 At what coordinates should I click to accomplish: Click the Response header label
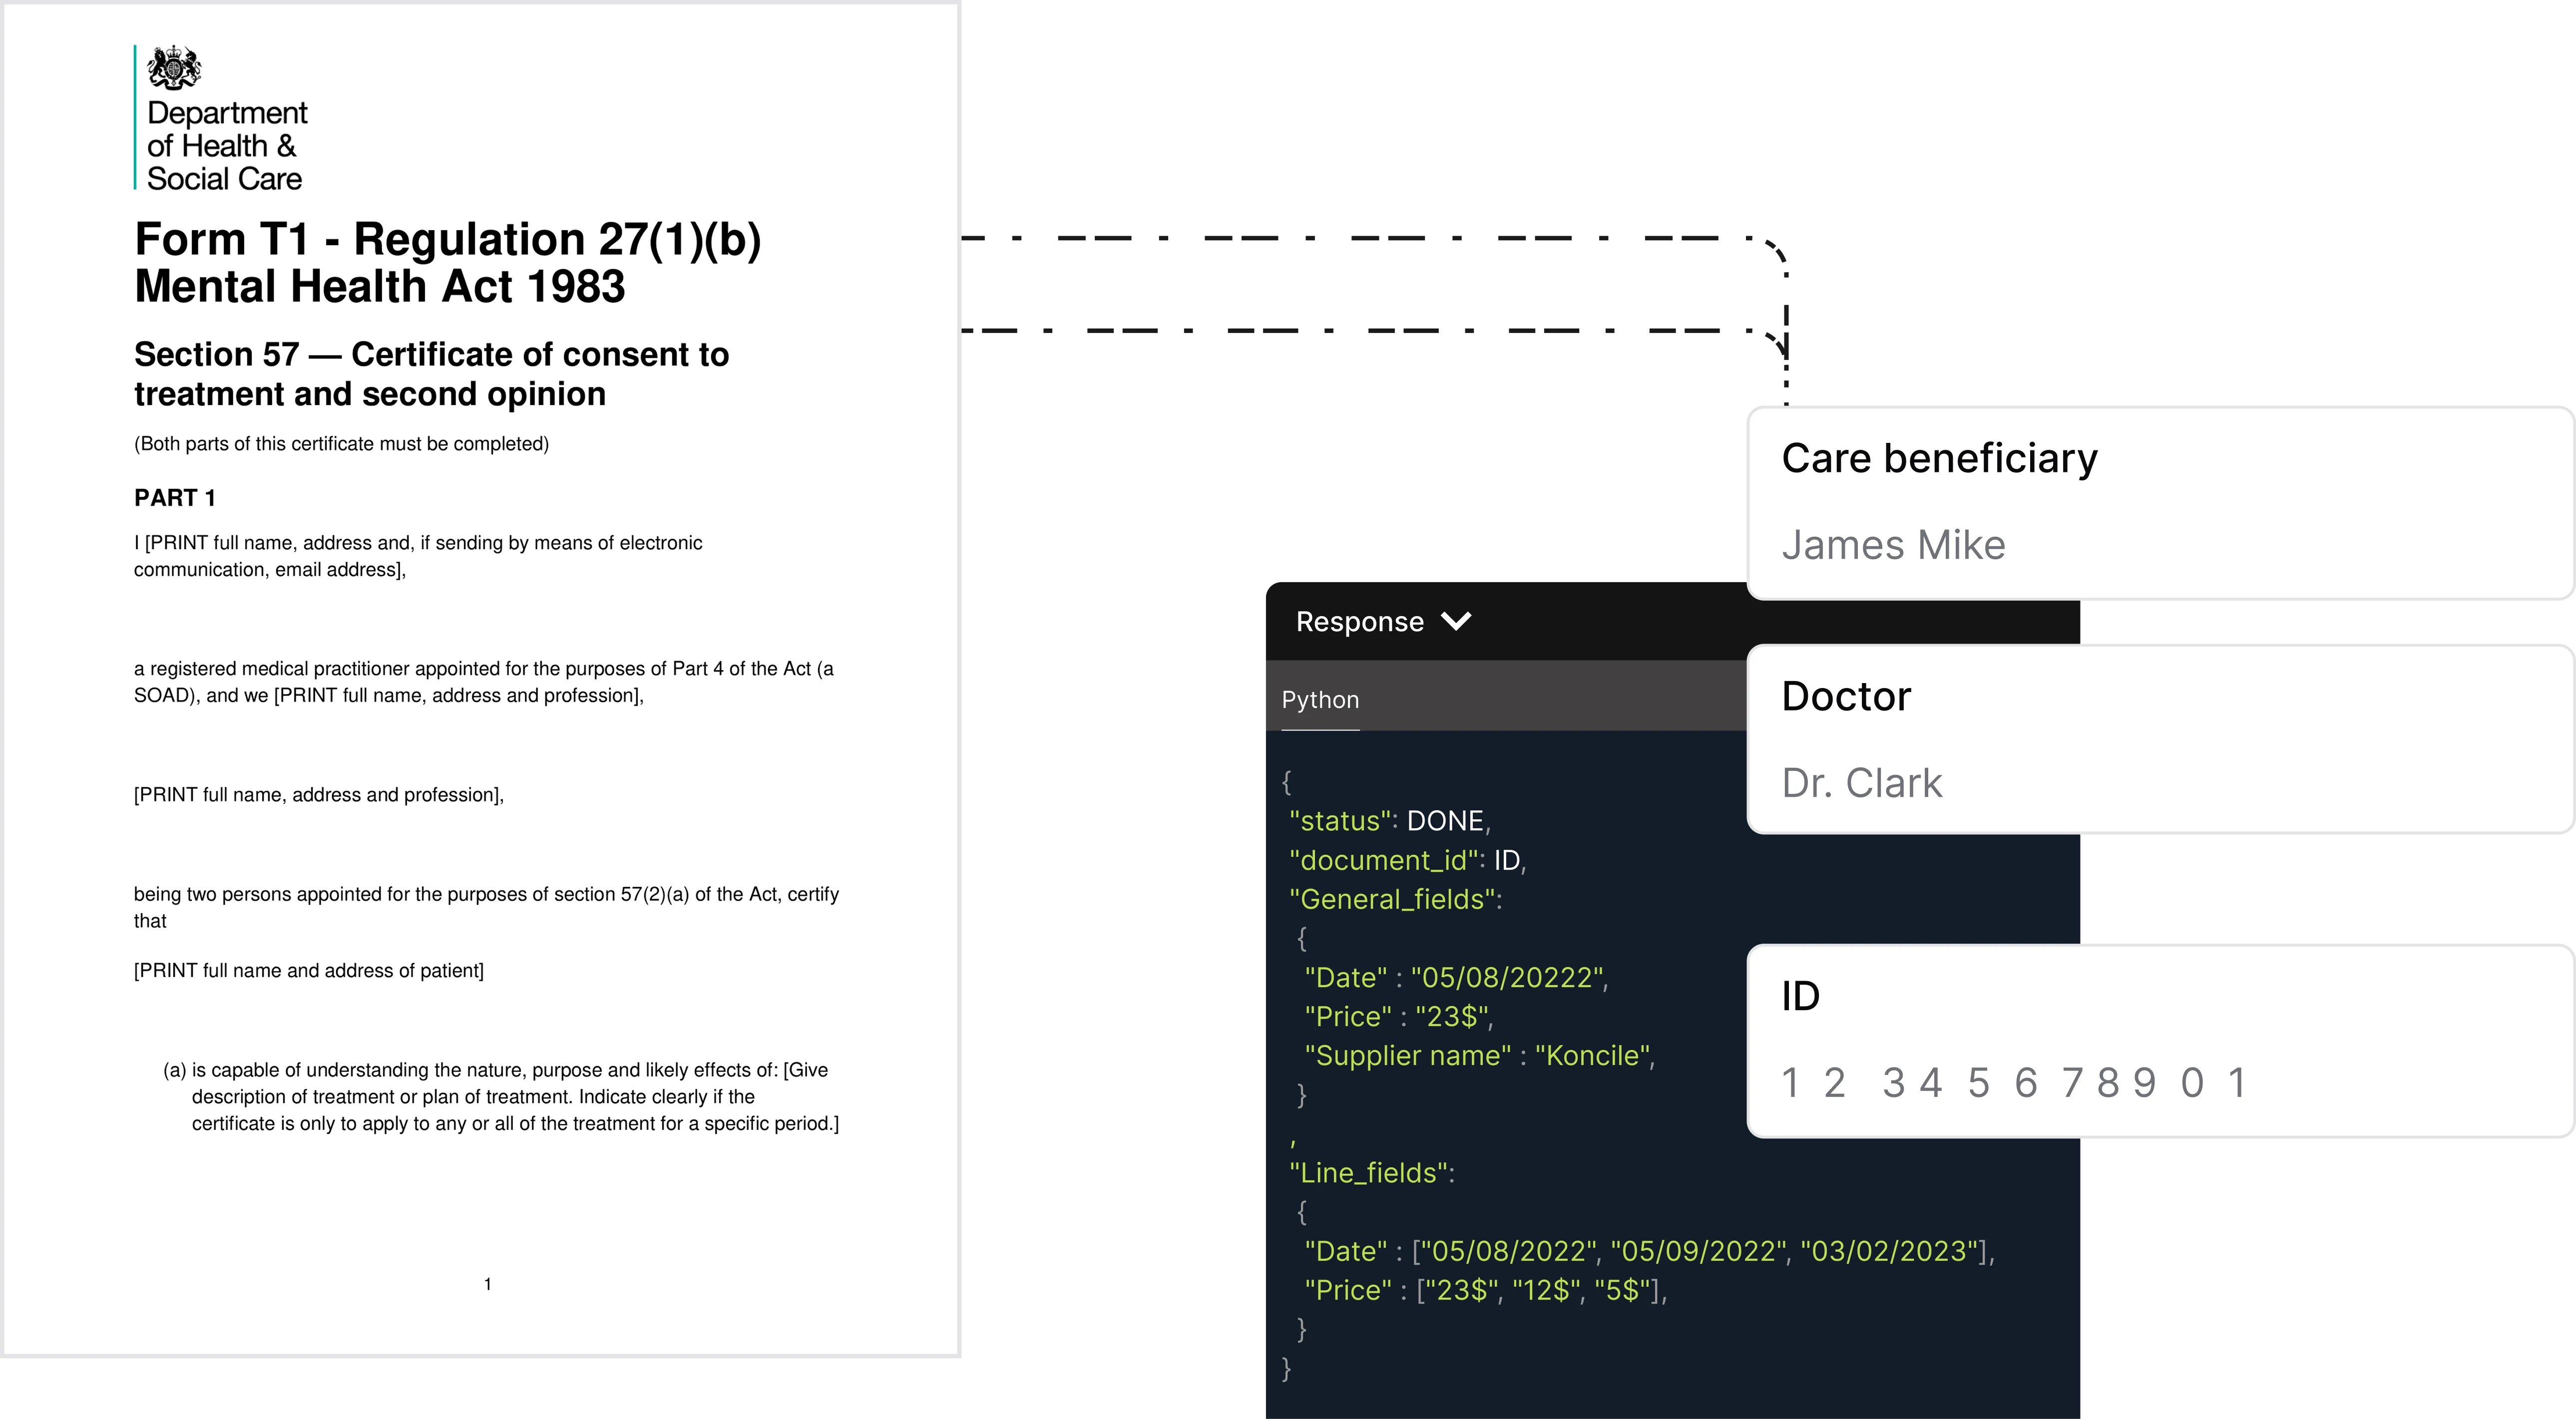[x=1359, y=622]
